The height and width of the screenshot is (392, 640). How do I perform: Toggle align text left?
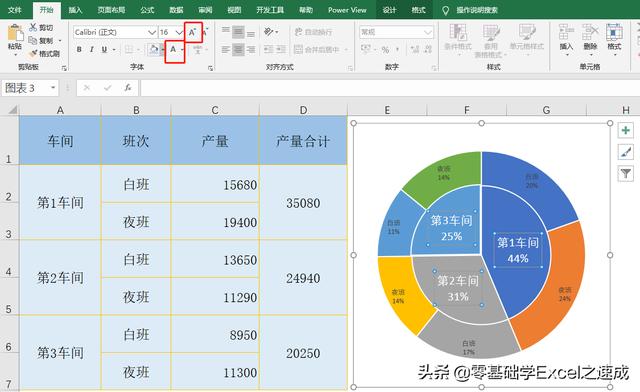click(x=226, y=50)
